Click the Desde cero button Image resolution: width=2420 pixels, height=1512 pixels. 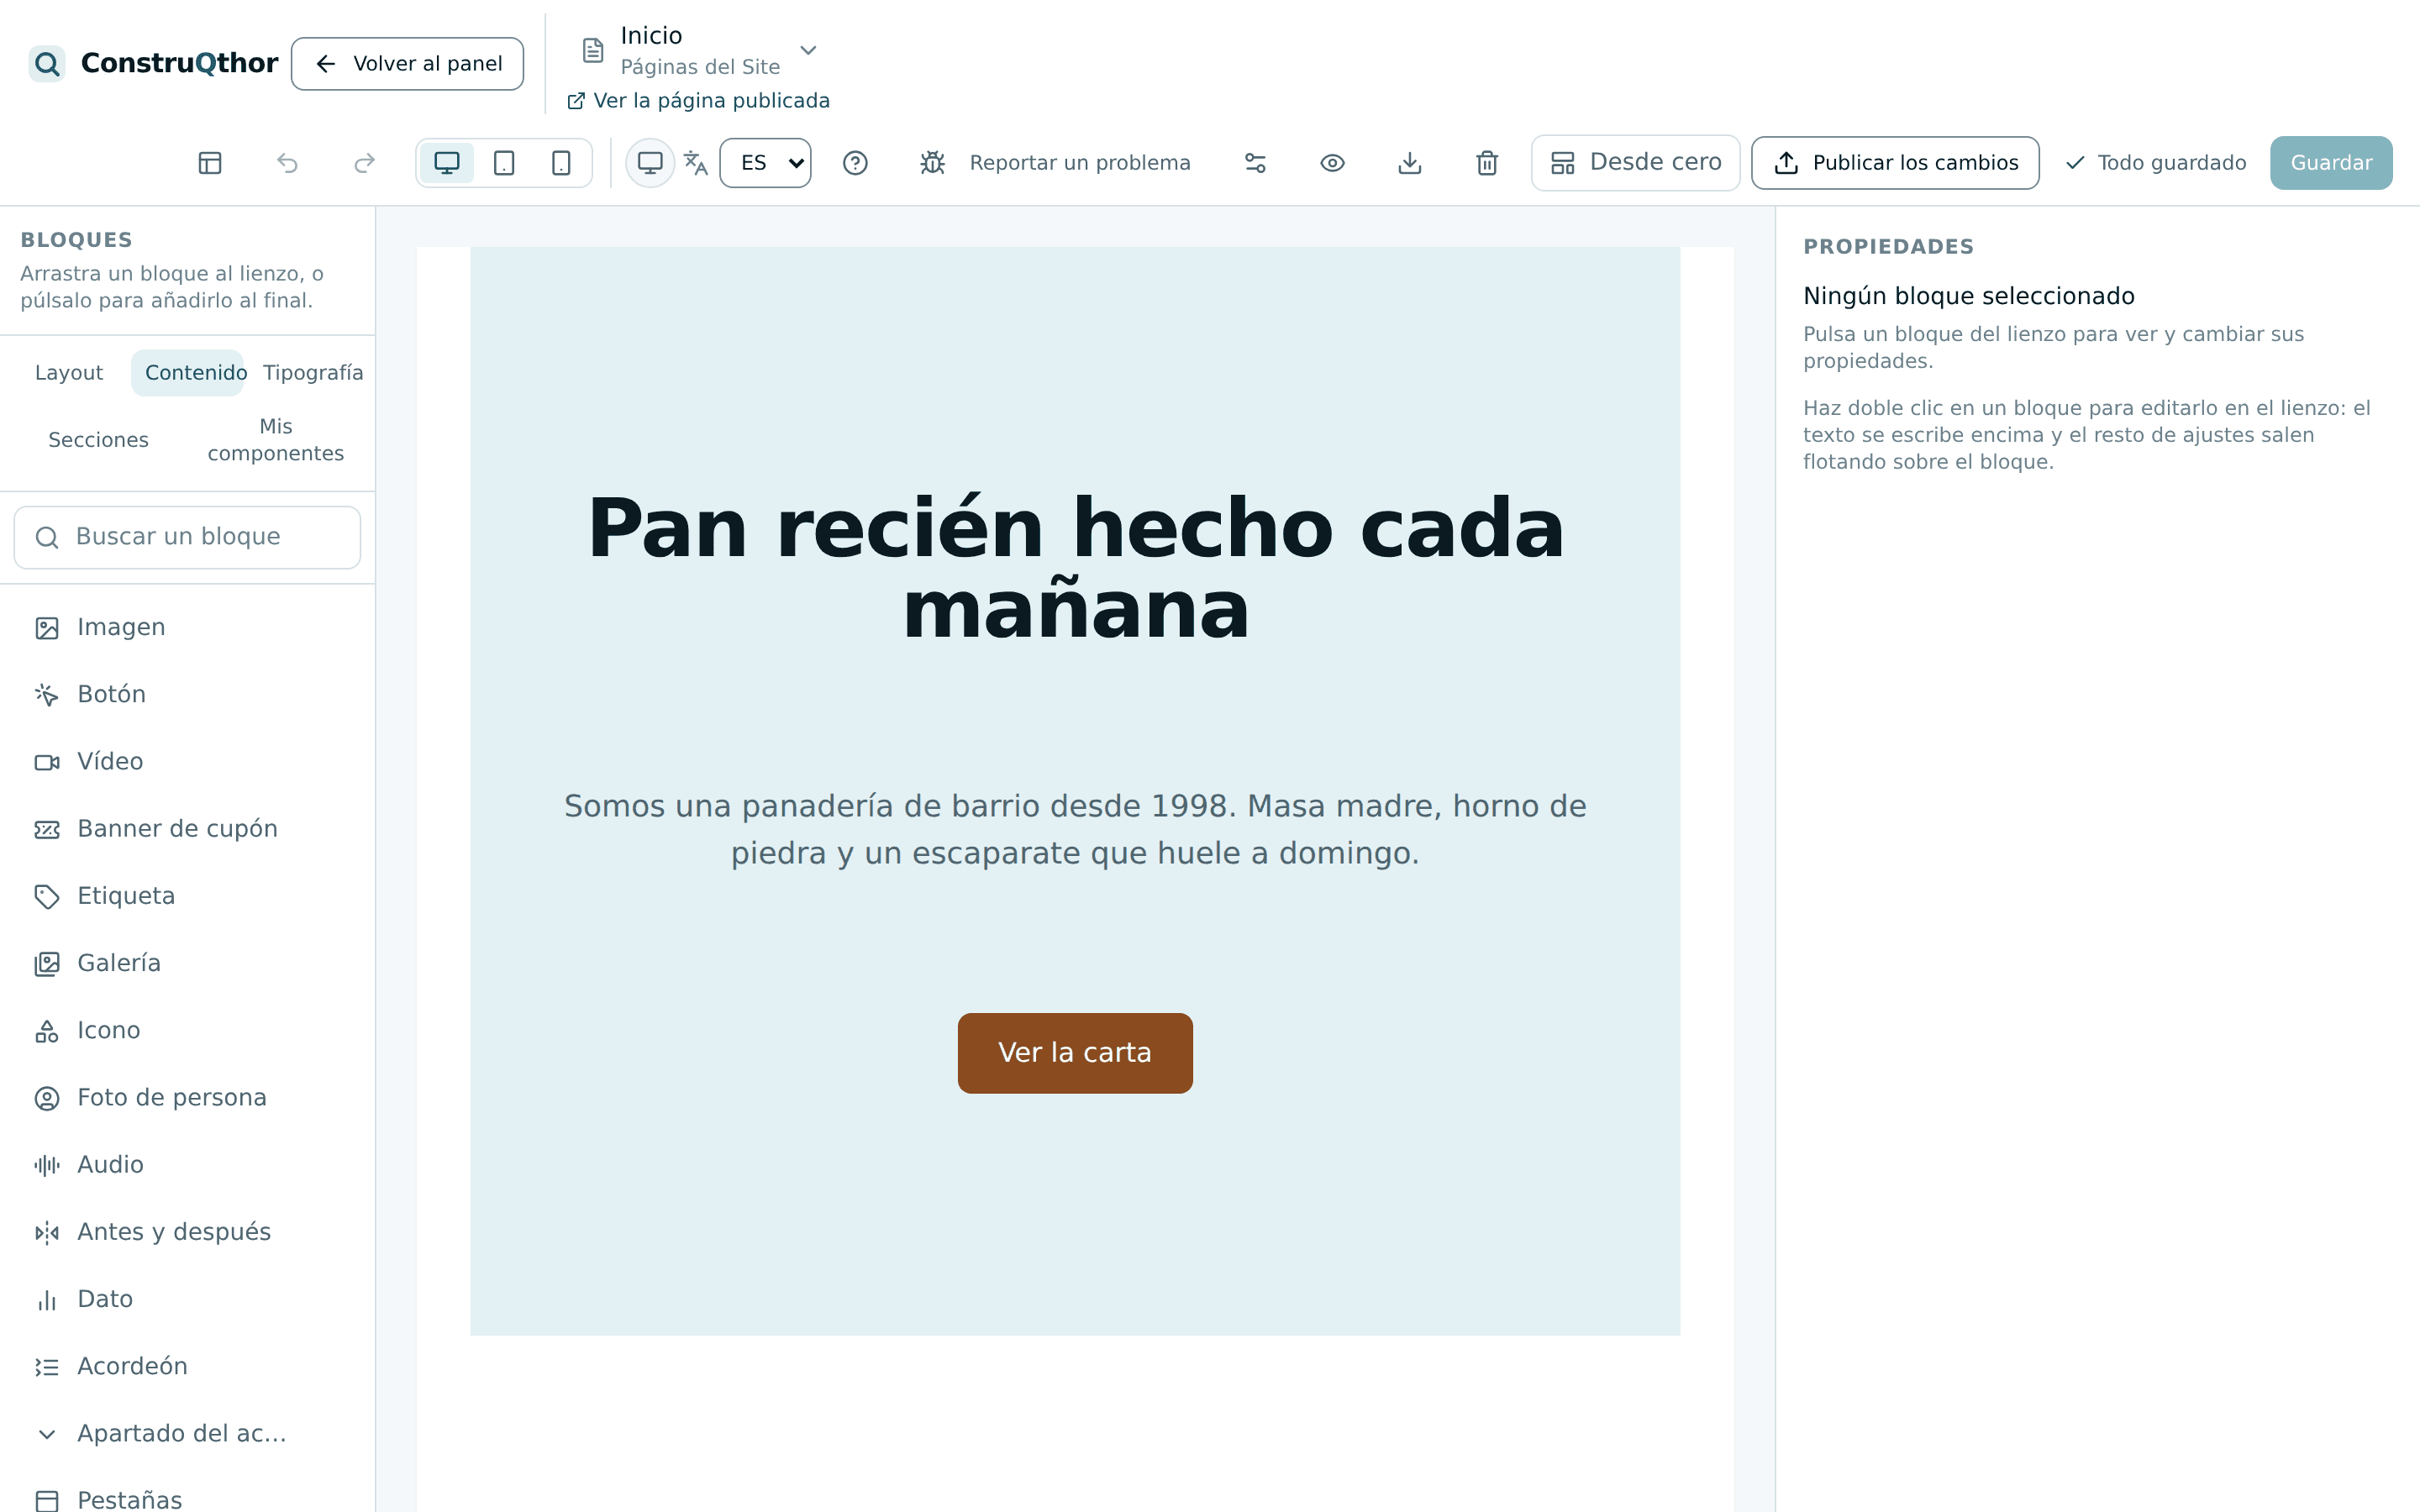[x=1636, y=163]
